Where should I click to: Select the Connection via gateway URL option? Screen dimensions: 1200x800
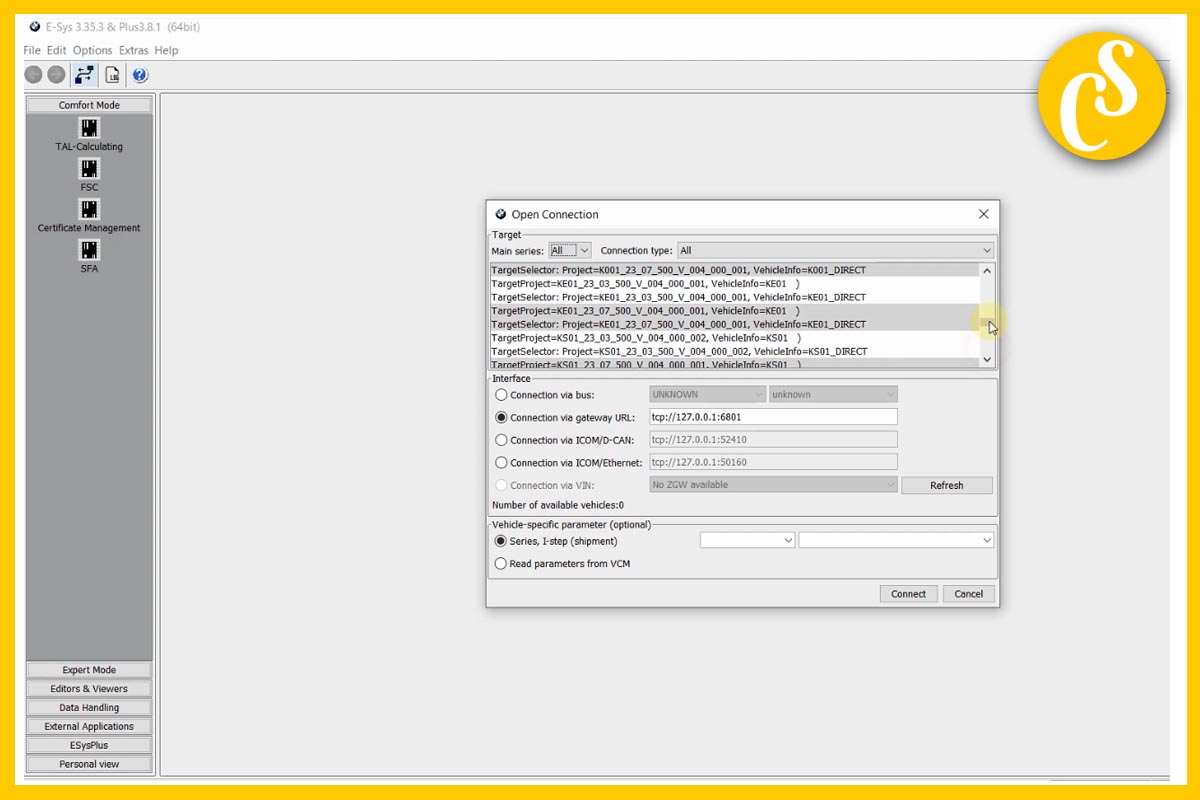click(x=501, y=417)
